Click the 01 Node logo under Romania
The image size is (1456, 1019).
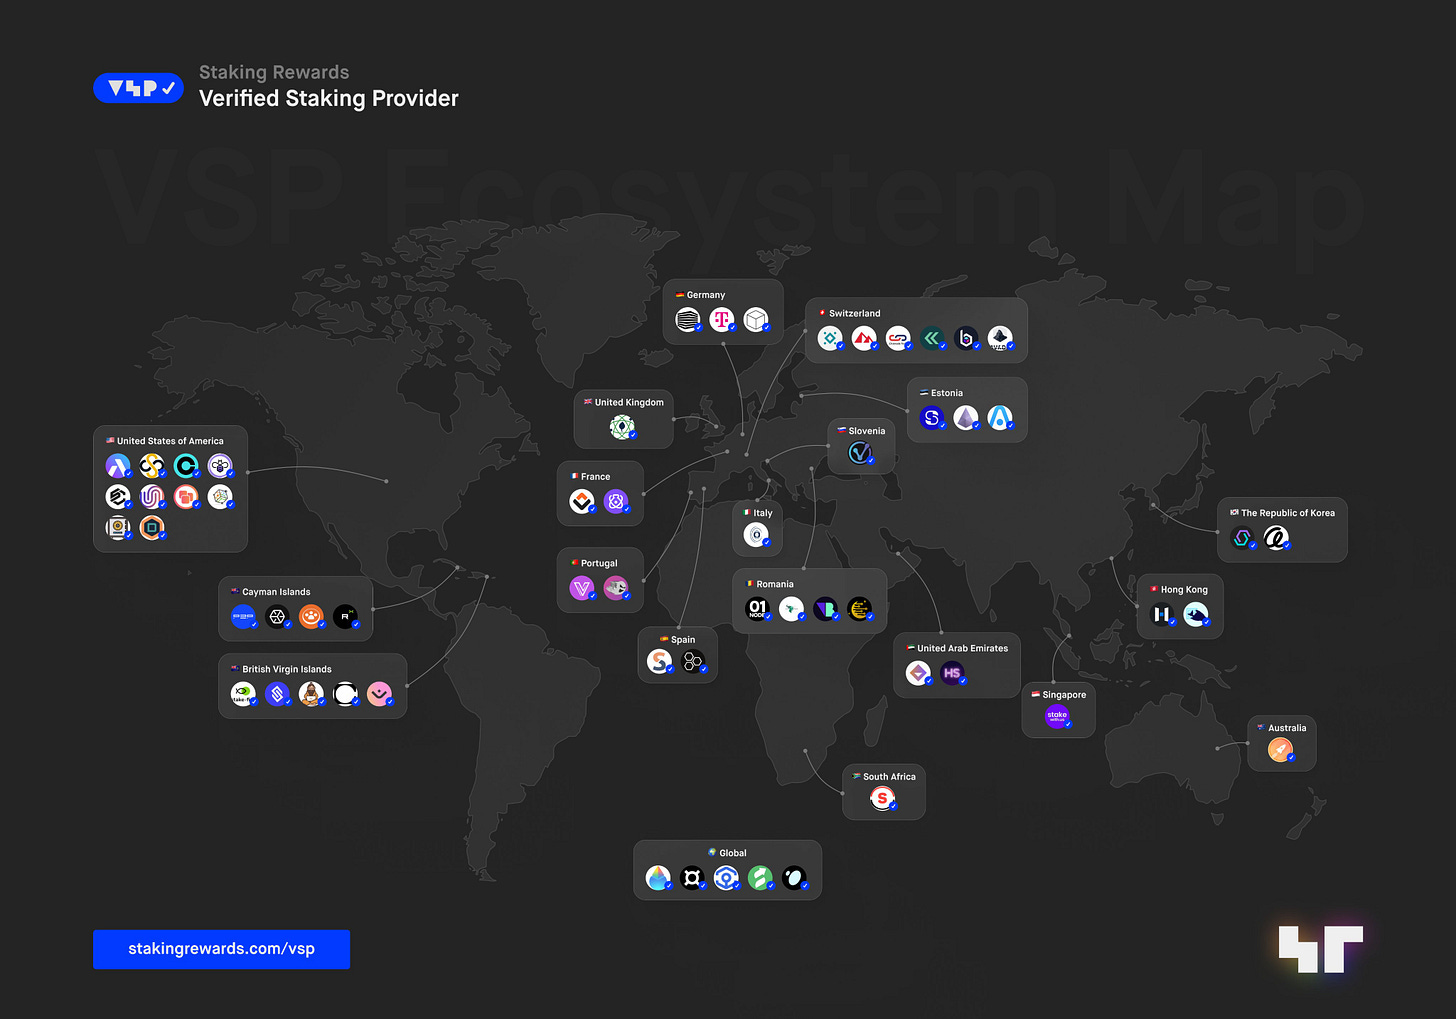(758, 608)
